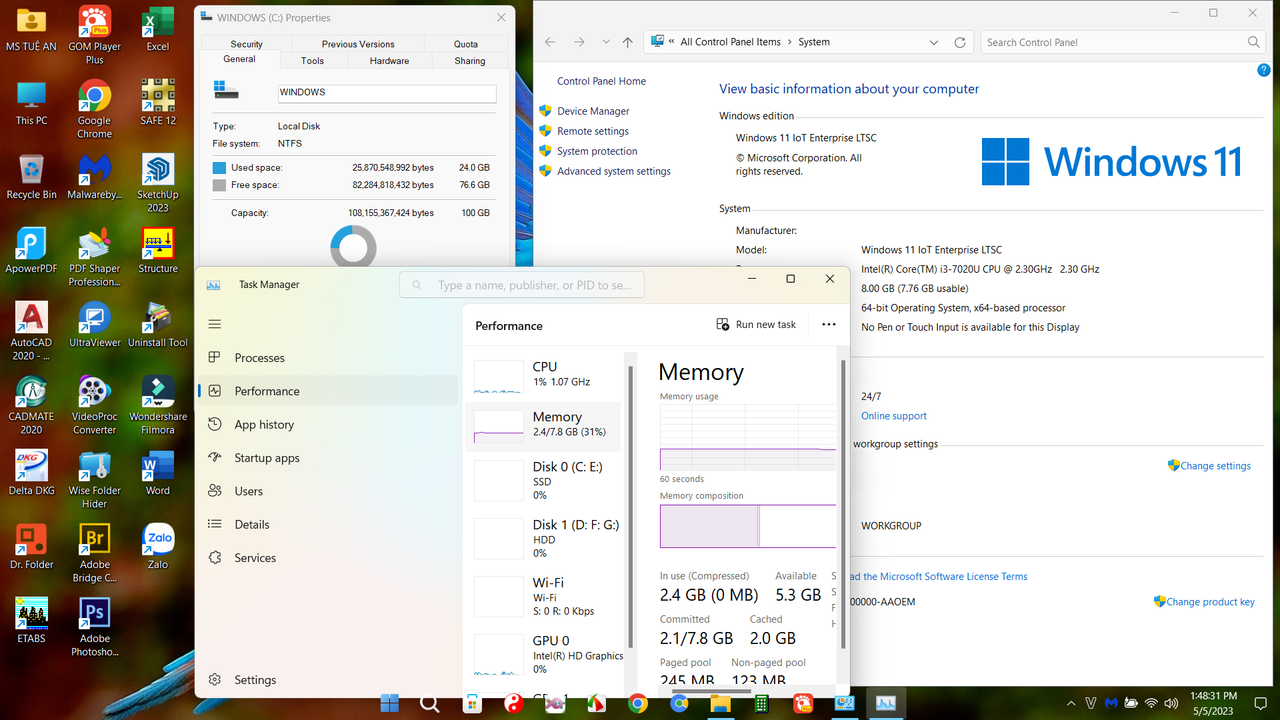Select the SketchUp 2023 desktop icon
This screenshot has width=1280, height=720.
158,183
